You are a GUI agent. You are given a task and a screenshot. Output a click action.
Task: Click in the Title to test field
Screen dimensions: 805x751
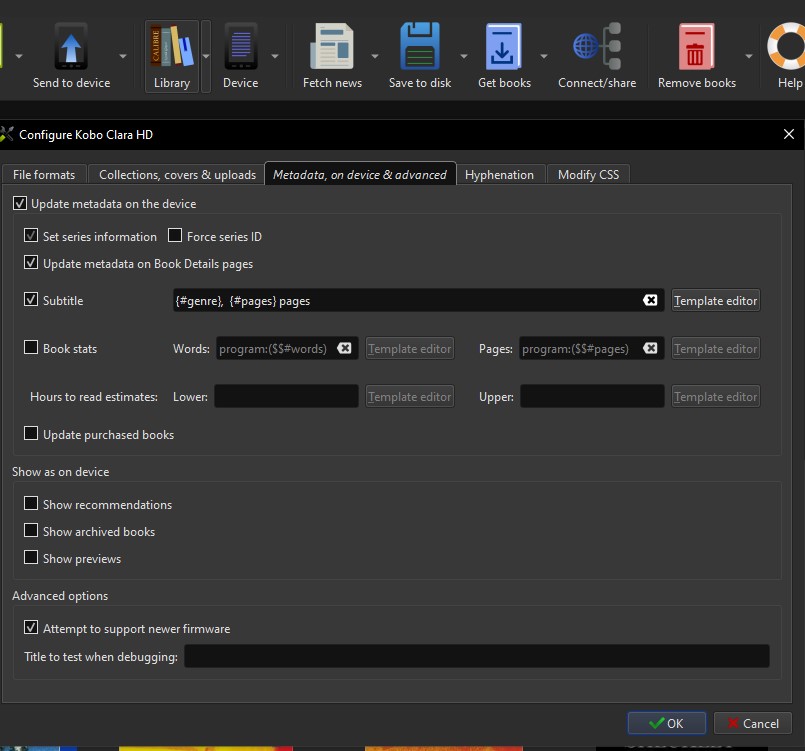(476, 656)
